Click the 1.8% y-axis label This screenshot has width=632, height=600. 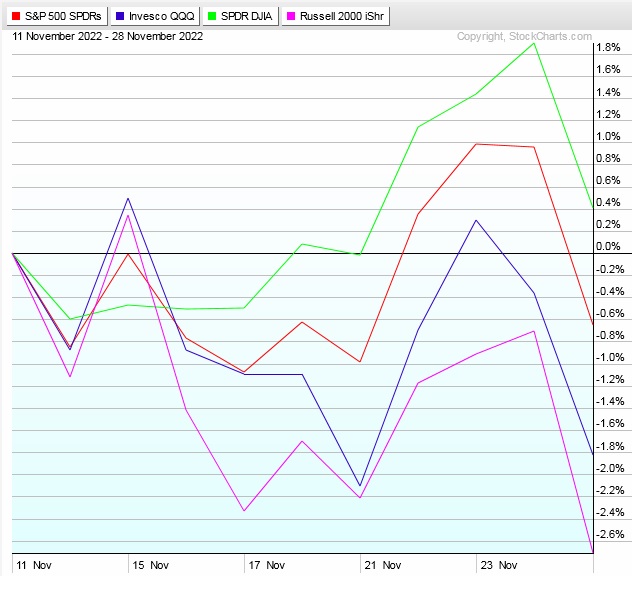click(x=608, y=48)
